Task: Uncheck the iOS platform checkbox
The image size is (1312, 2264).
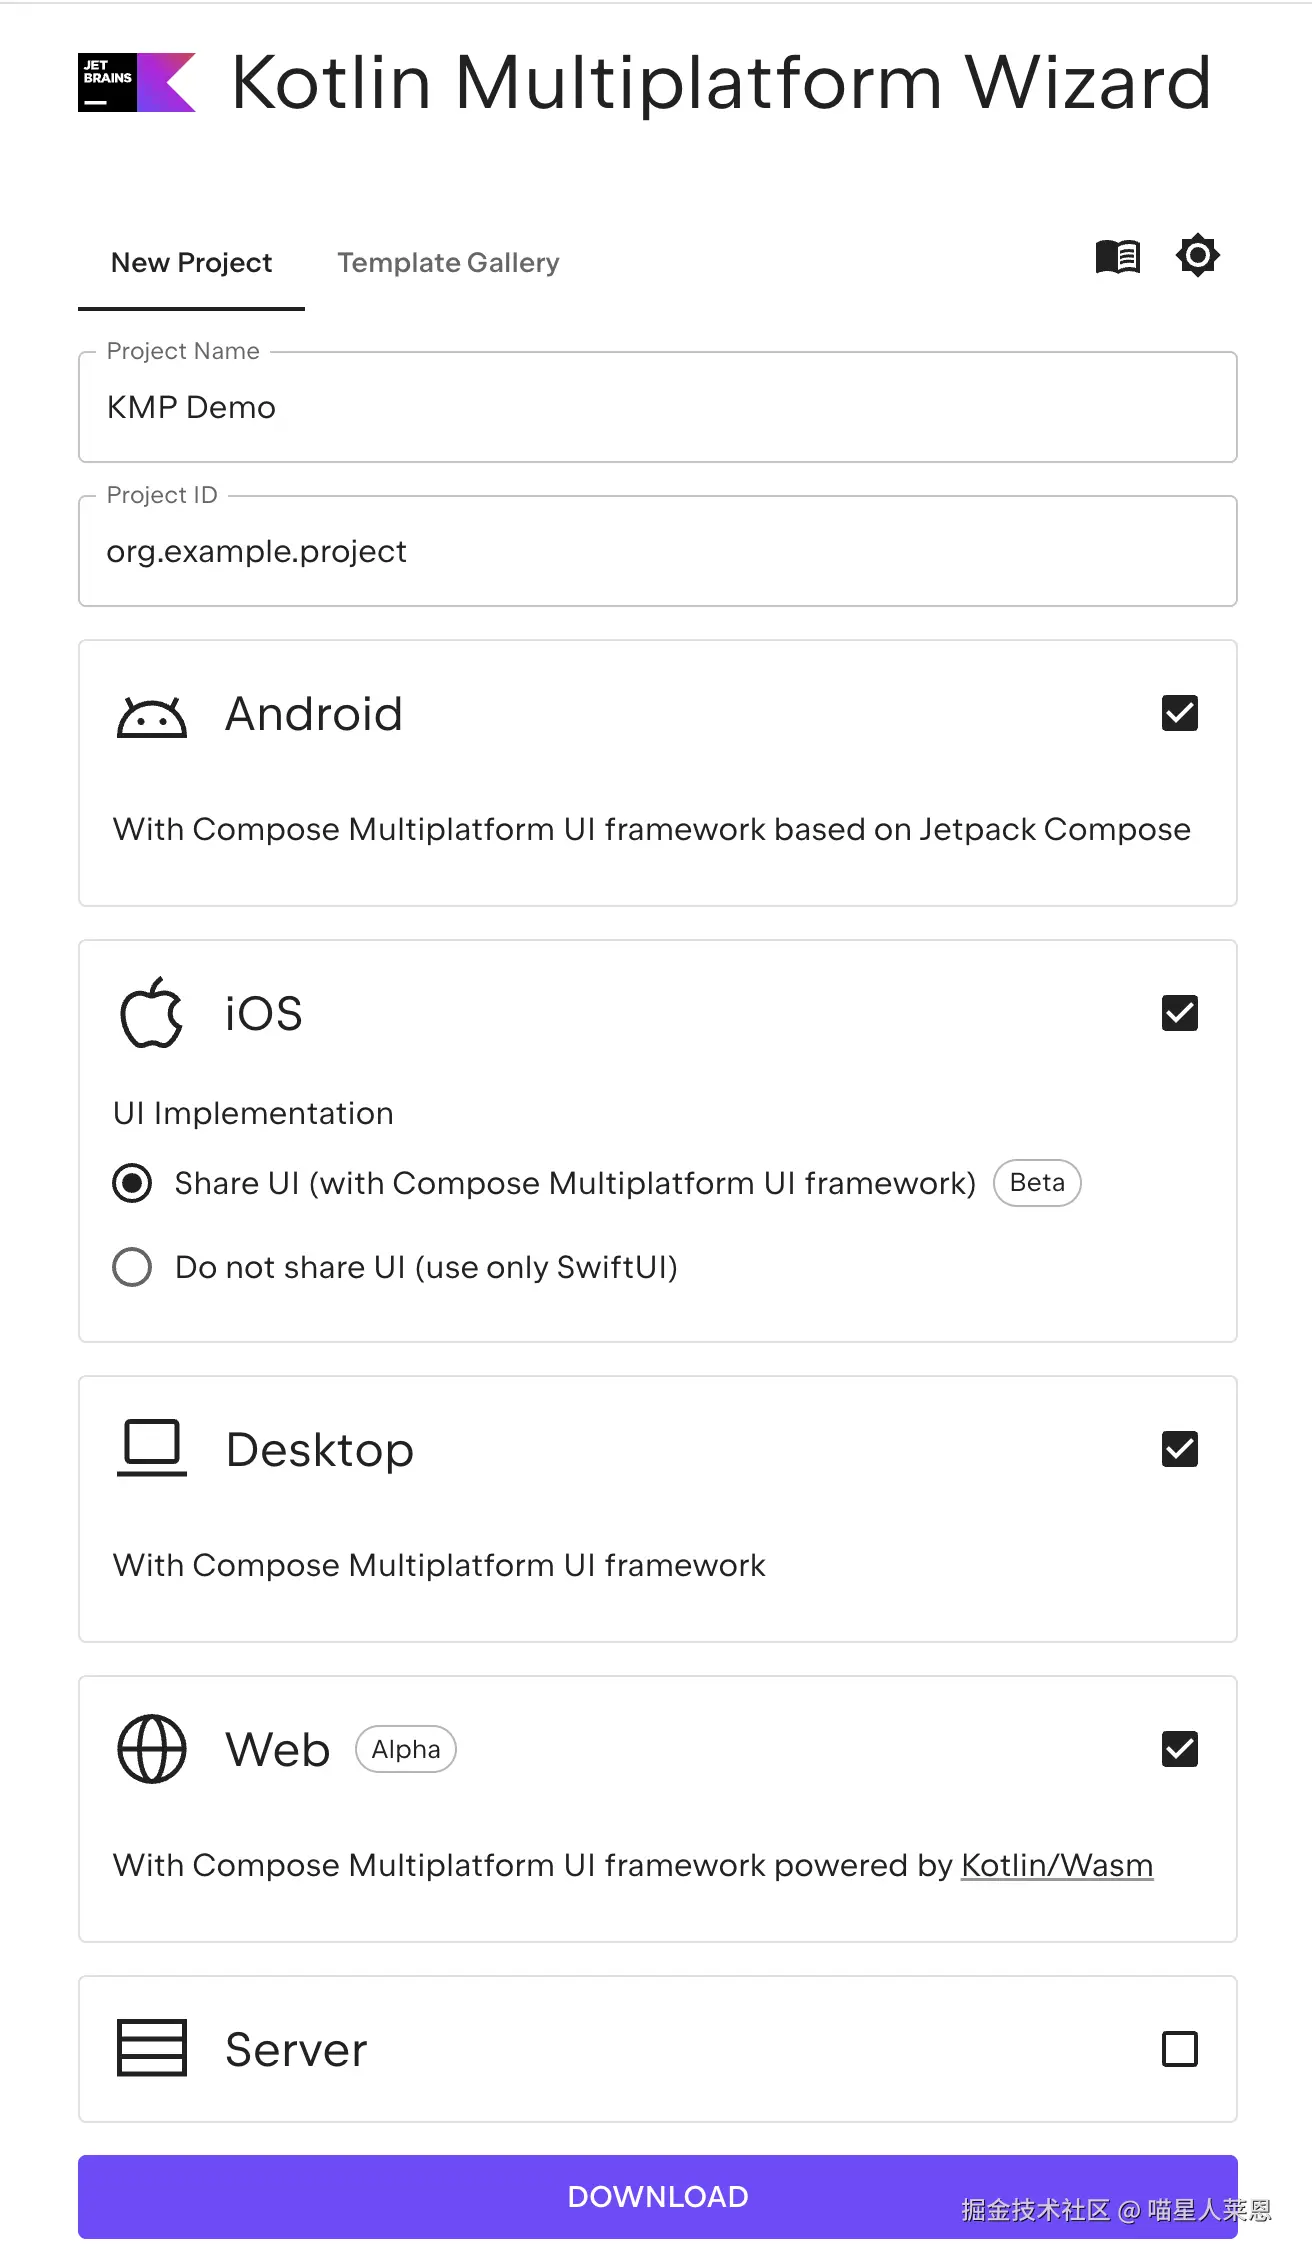Action: tap(1180, 1013)
